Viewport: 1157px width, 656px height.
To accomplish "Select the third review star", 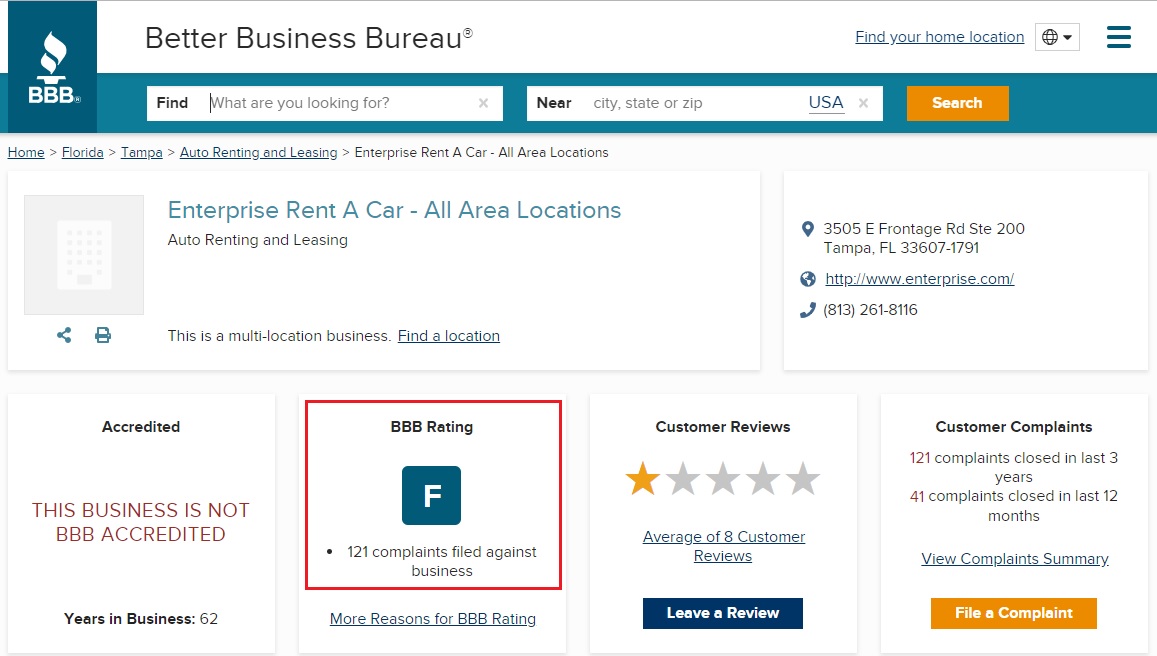I will coord(723,479).
